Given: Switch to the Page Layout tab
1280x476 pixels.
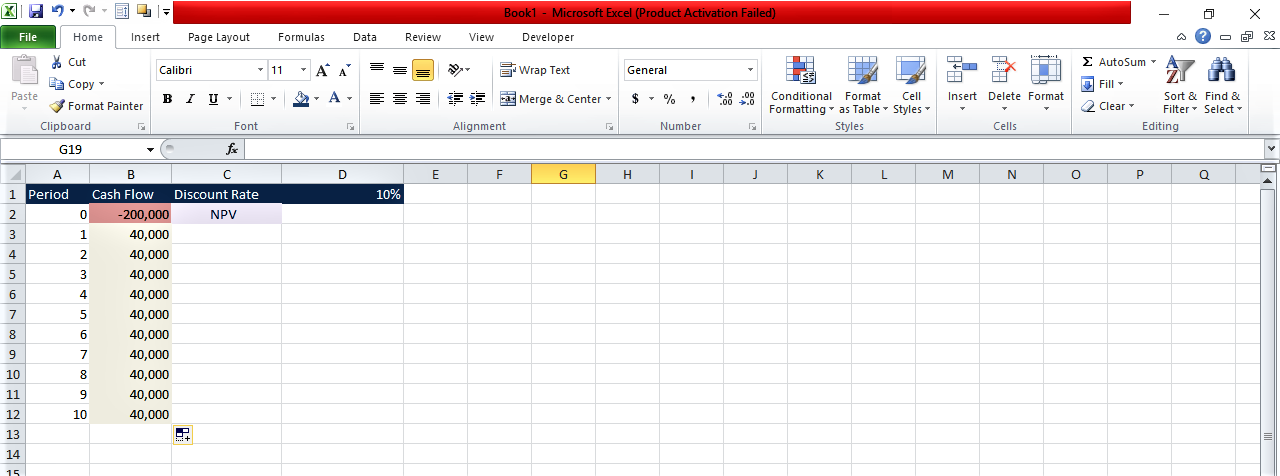Looking at the screenshot, I should (x=219, y=37).
